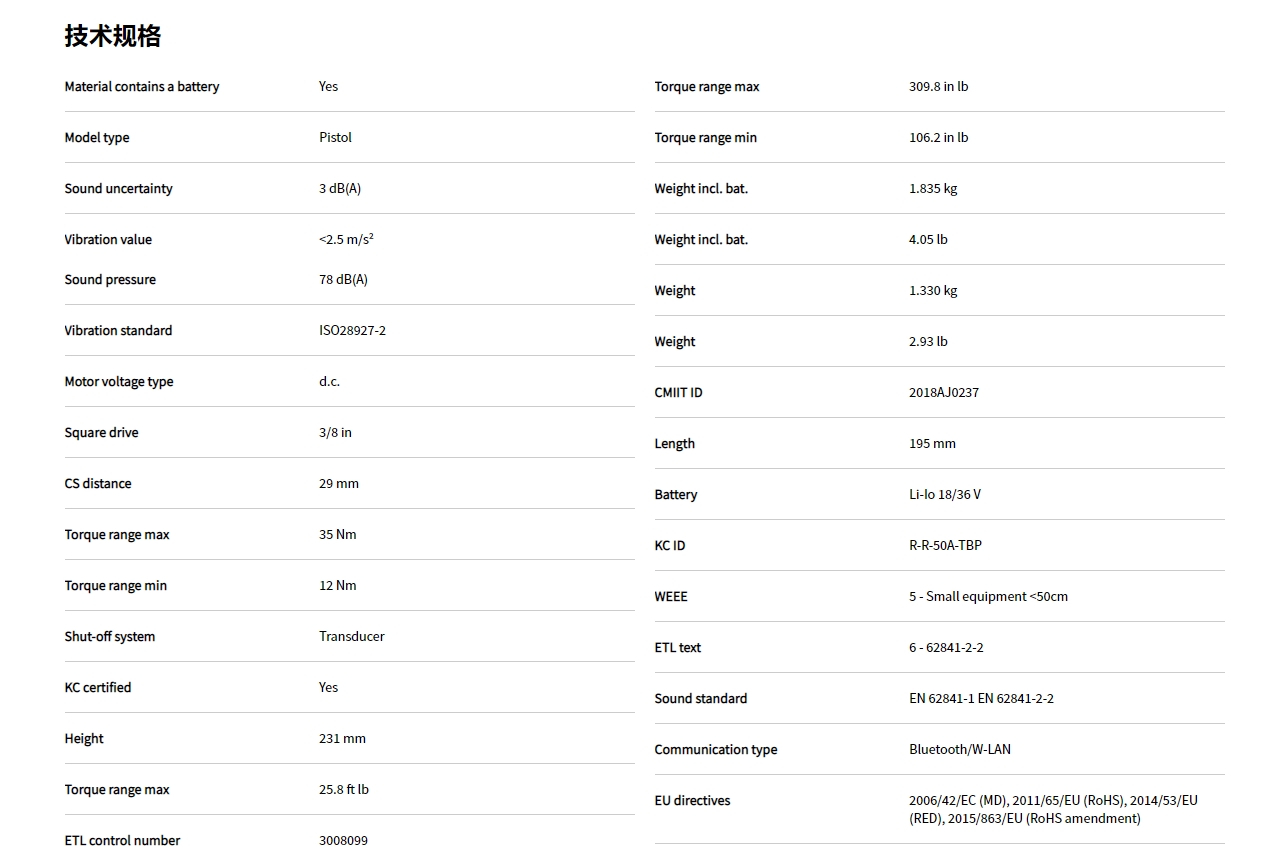Click the 技术规格 section heading

tap(113, 36)
